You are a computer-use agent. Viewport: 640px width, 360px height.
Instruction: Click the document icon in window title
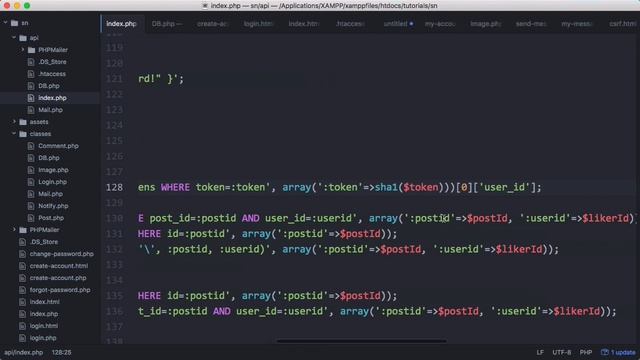point(205,6)
